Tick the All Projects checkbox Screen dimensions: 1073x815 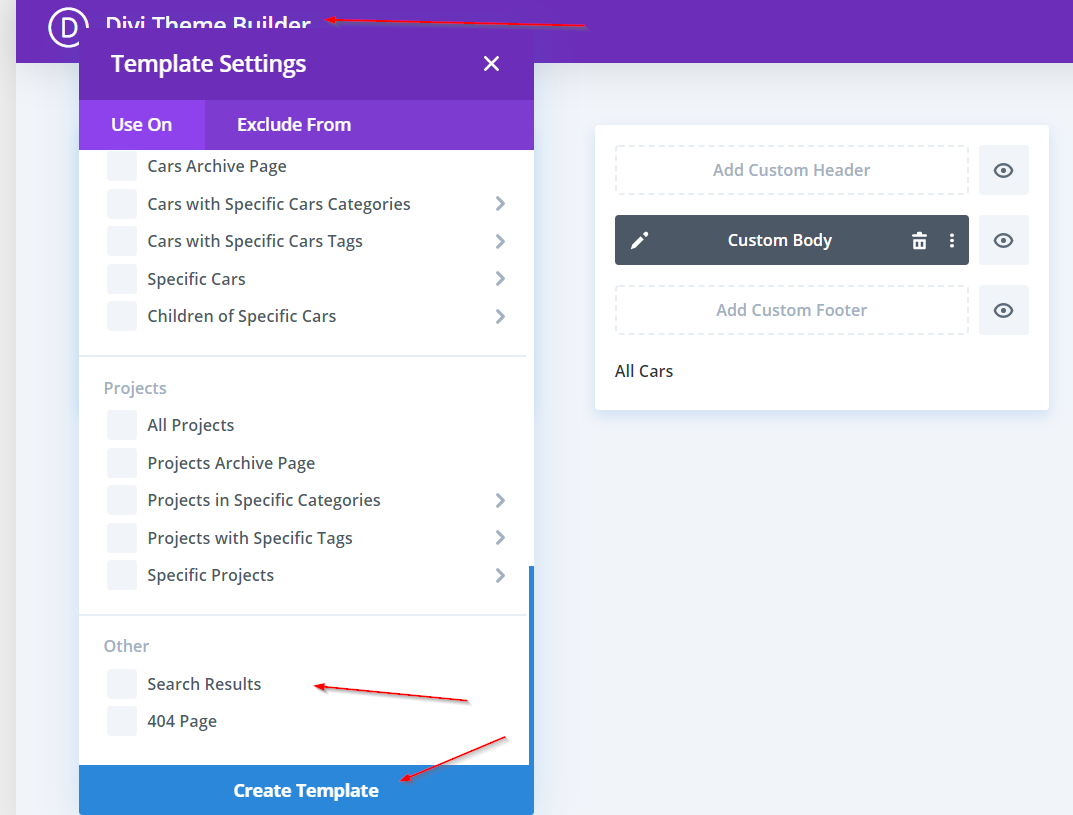[x=122, y=425]
